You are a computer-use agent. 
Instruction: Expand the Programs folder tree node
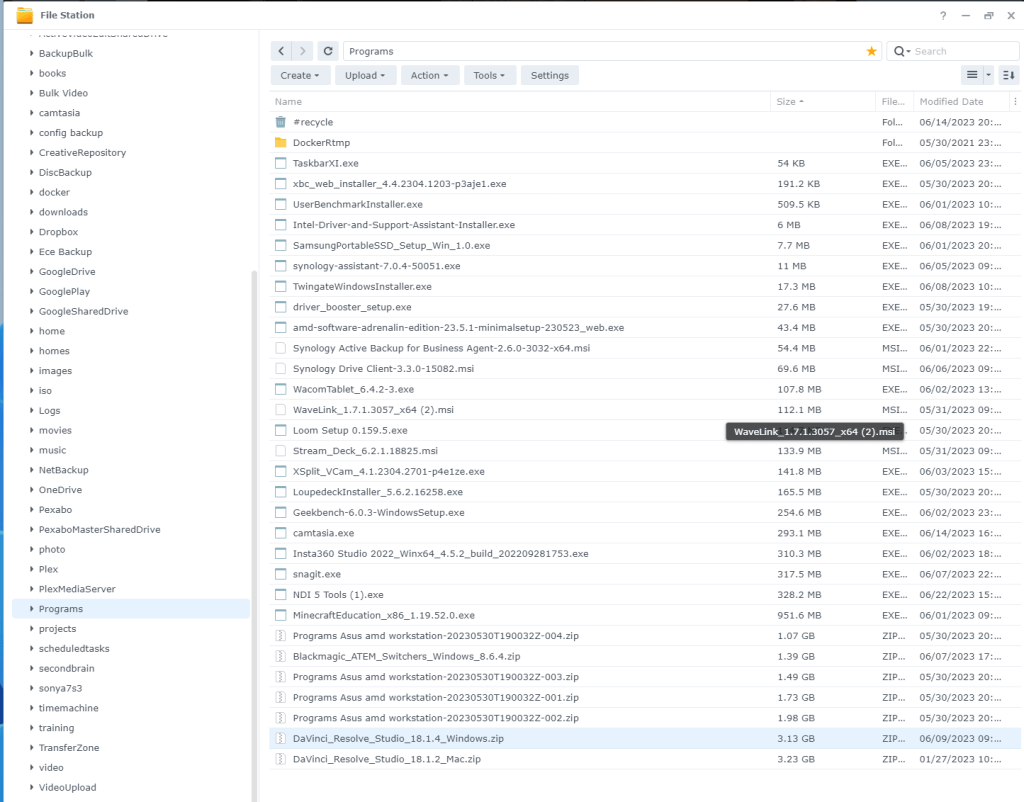tap(31, 609)
